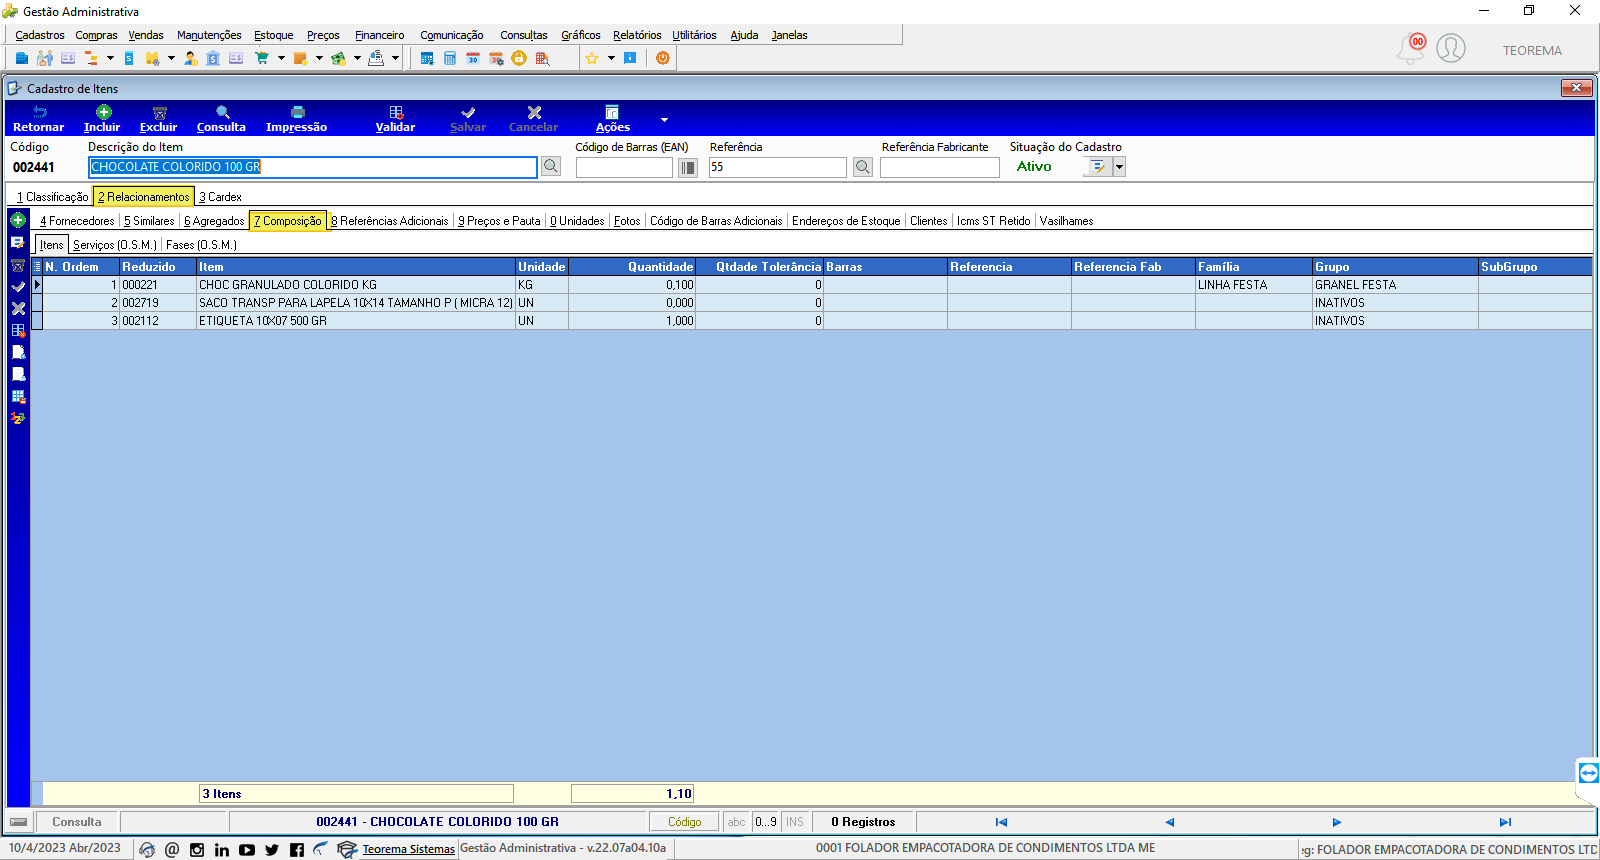Toggle the abc search mode indicator
This screenshot has width=1600, height=860.
(x=736, y=822)
